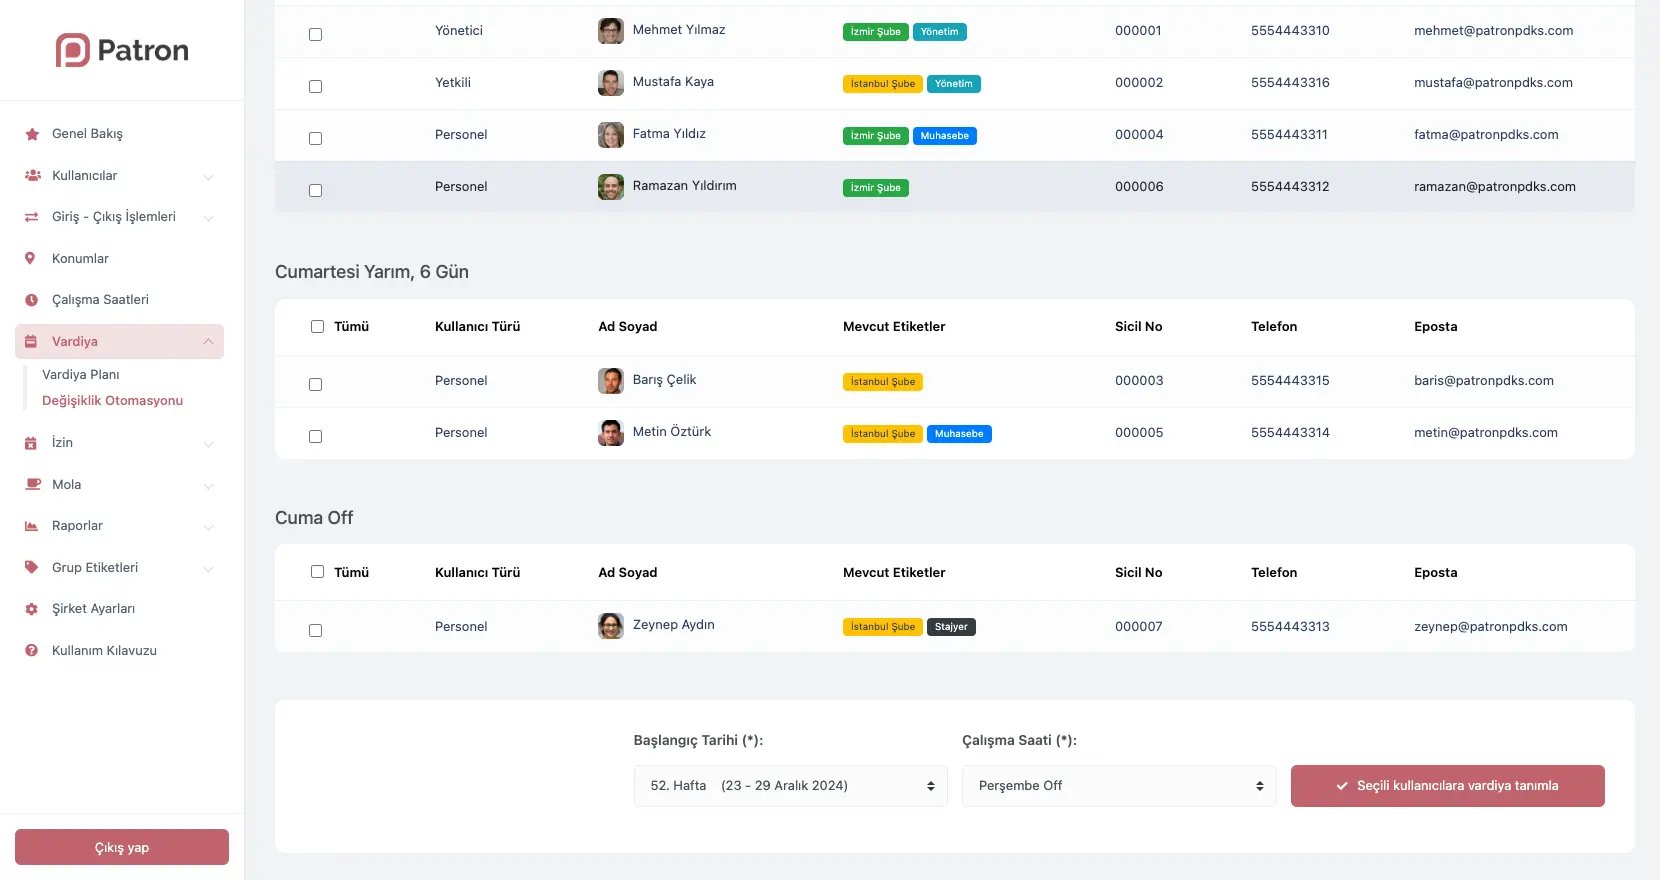Check the box for Ramazan Yıldırım
The height and width of the screenshot is (880, 1660).
click(x=315, y=190)
